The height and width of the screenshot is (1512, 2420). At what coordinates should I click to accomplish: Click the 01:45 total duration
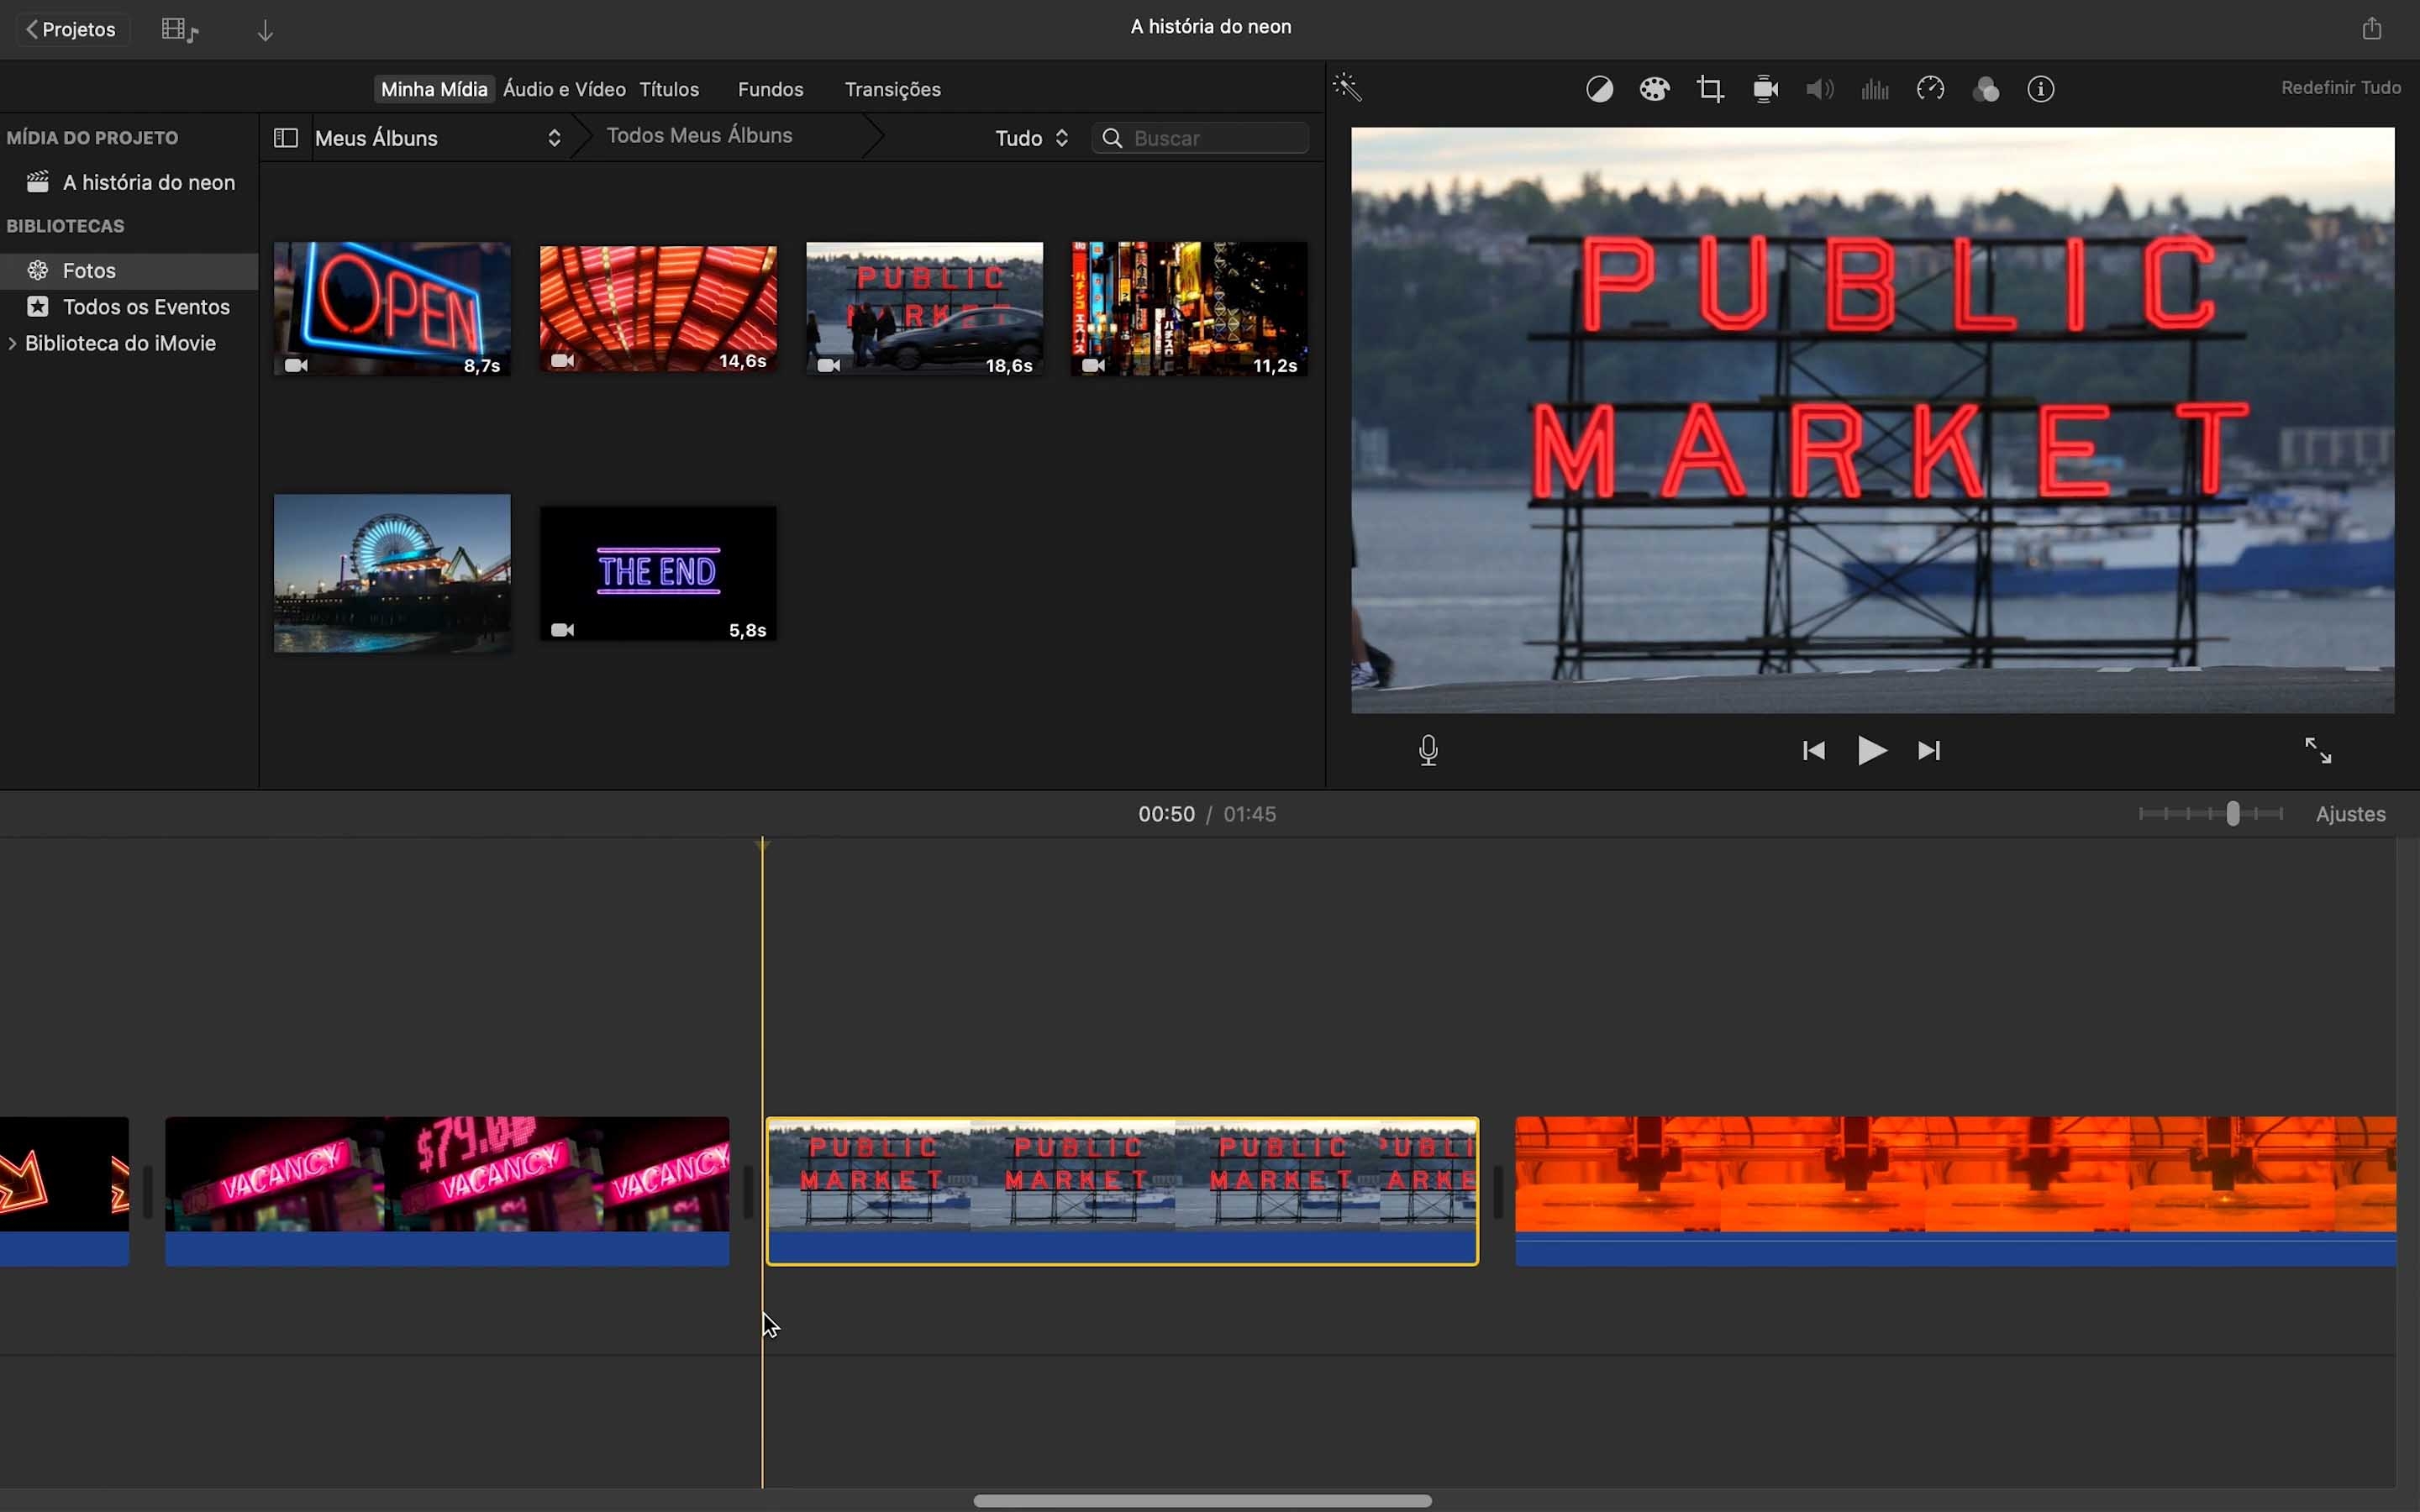[x=1250, y=814]
